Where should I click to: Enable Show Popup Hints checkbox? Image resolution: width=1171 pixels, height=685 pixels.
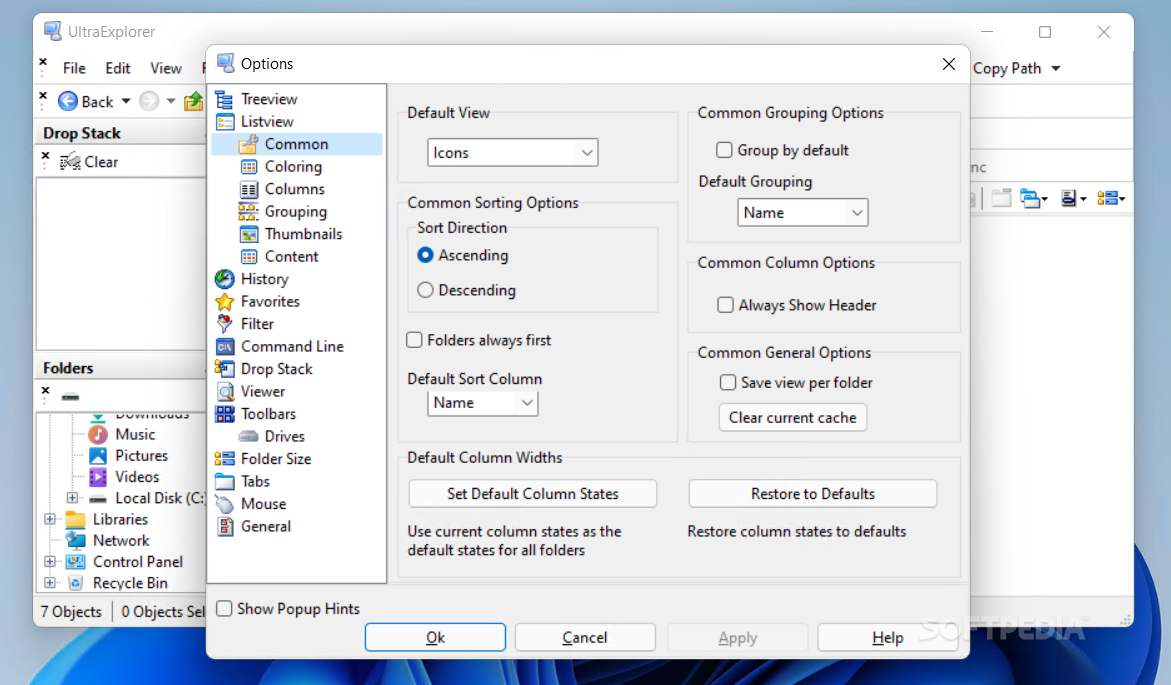(224, 608)
